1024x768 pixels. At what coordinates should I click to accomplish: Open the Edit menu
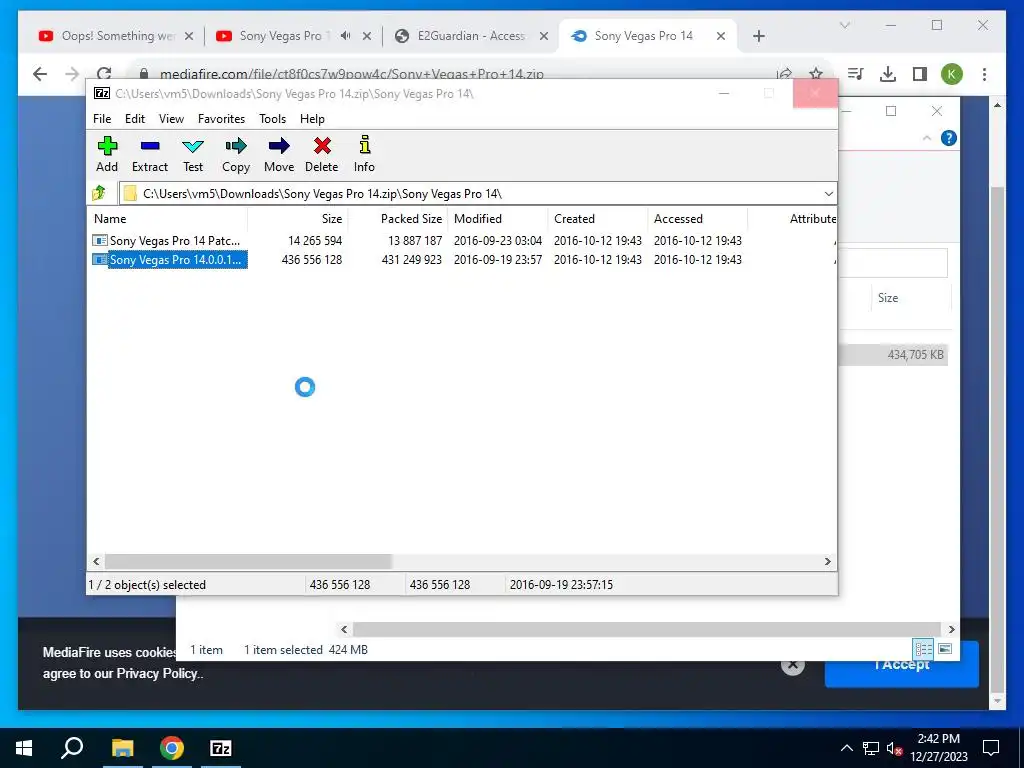135,119
